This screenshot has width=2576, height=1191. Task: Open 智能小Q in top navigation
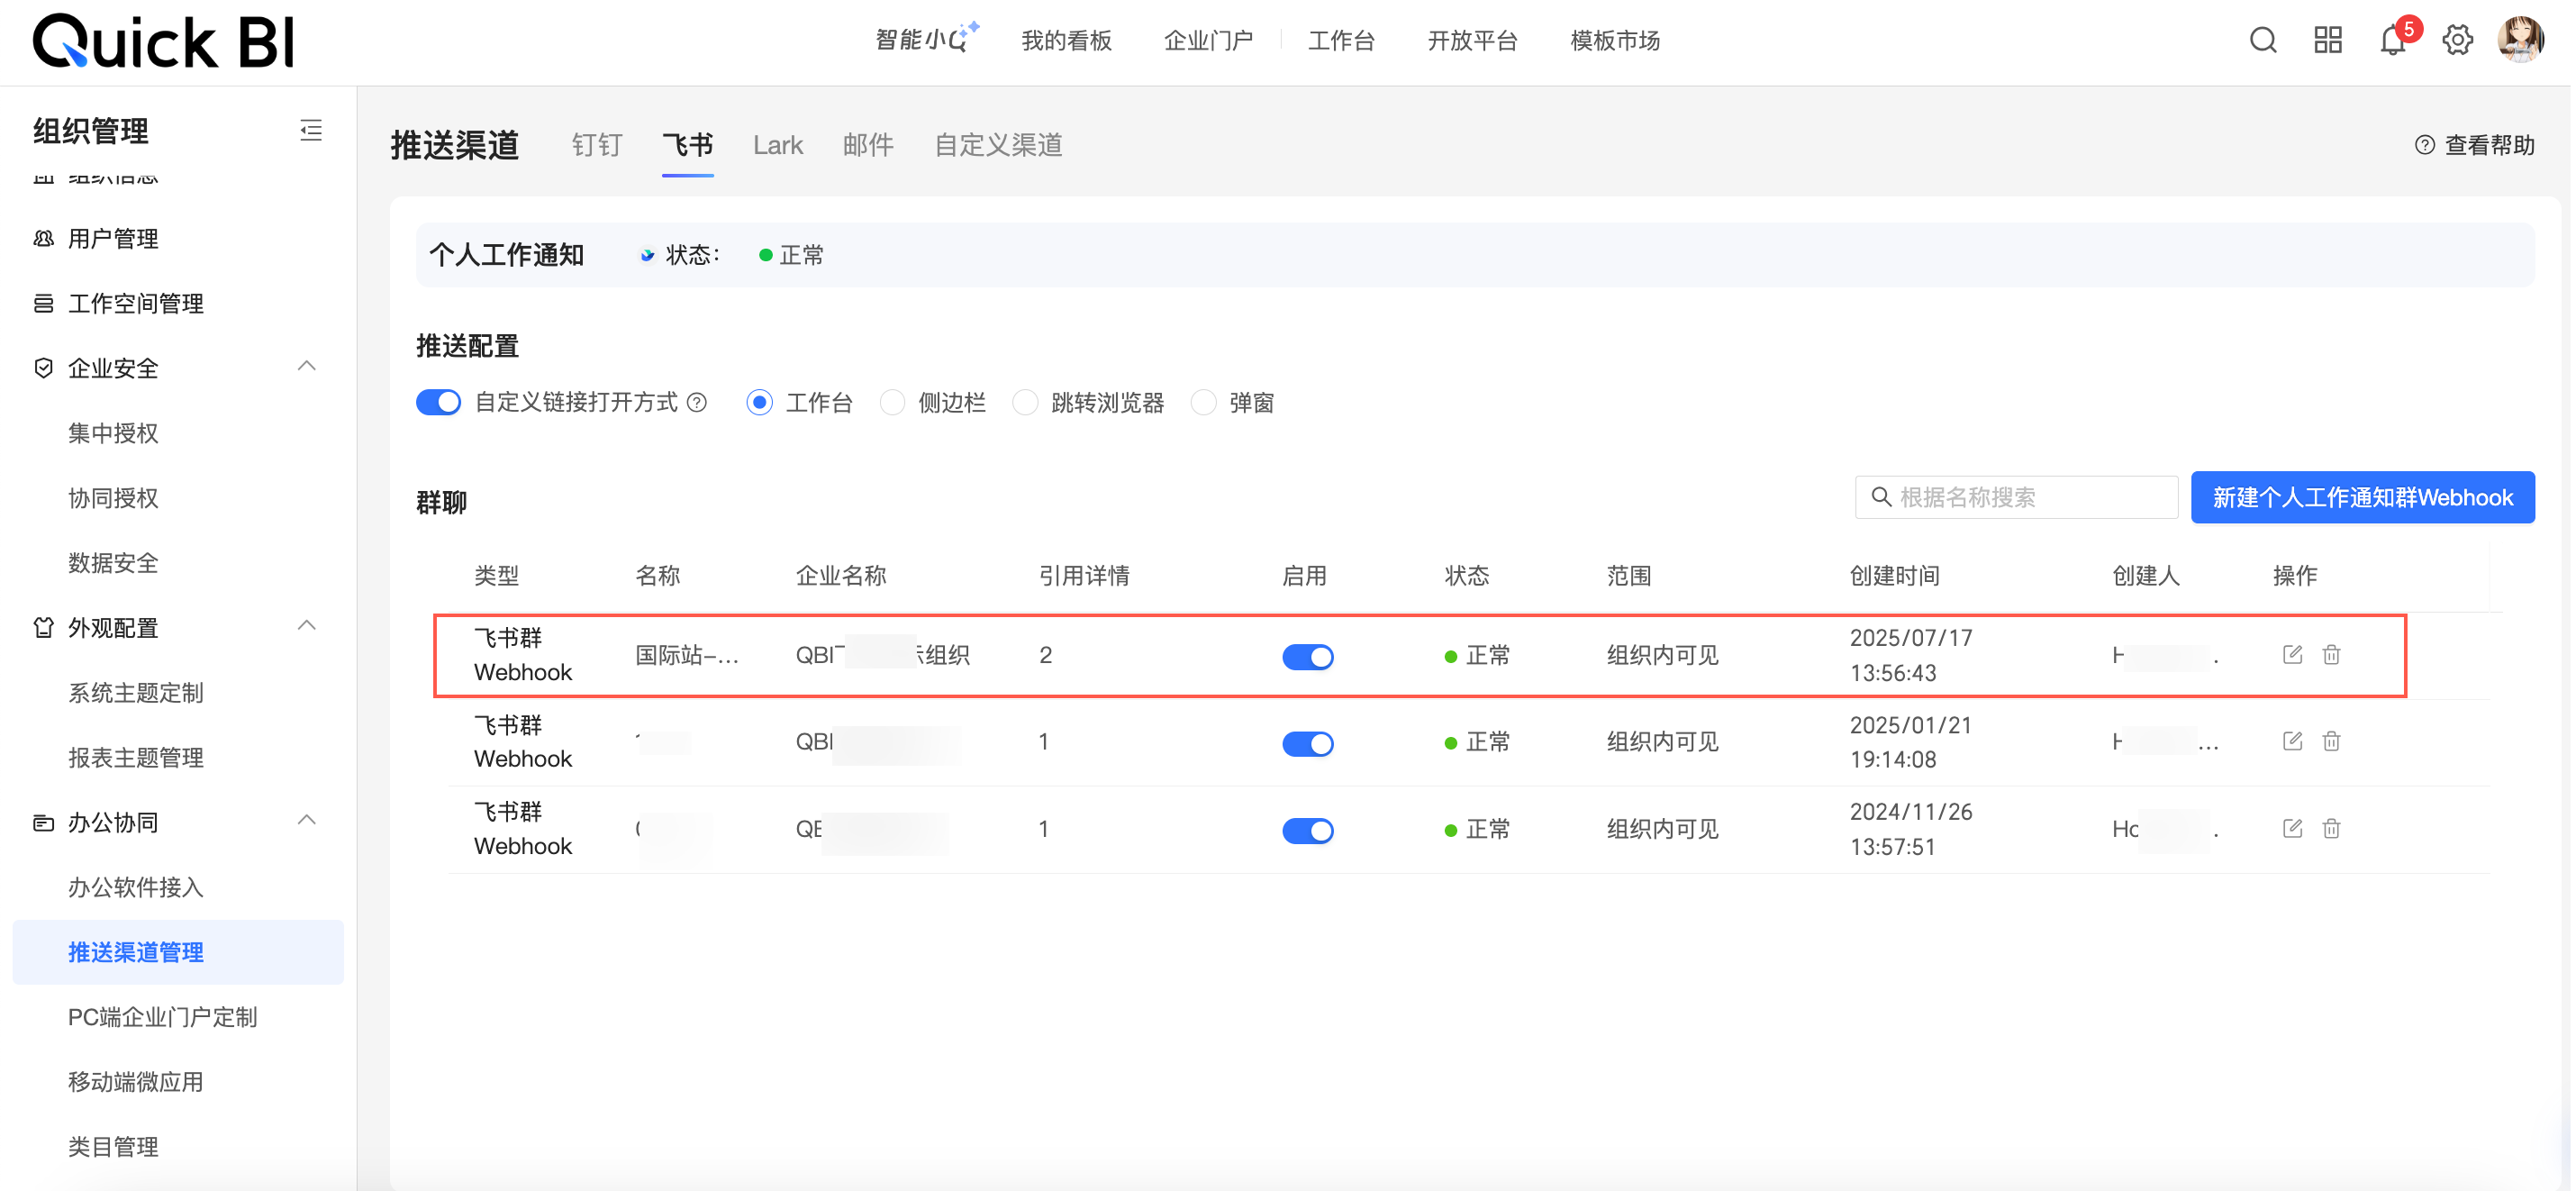coord(927,39)
